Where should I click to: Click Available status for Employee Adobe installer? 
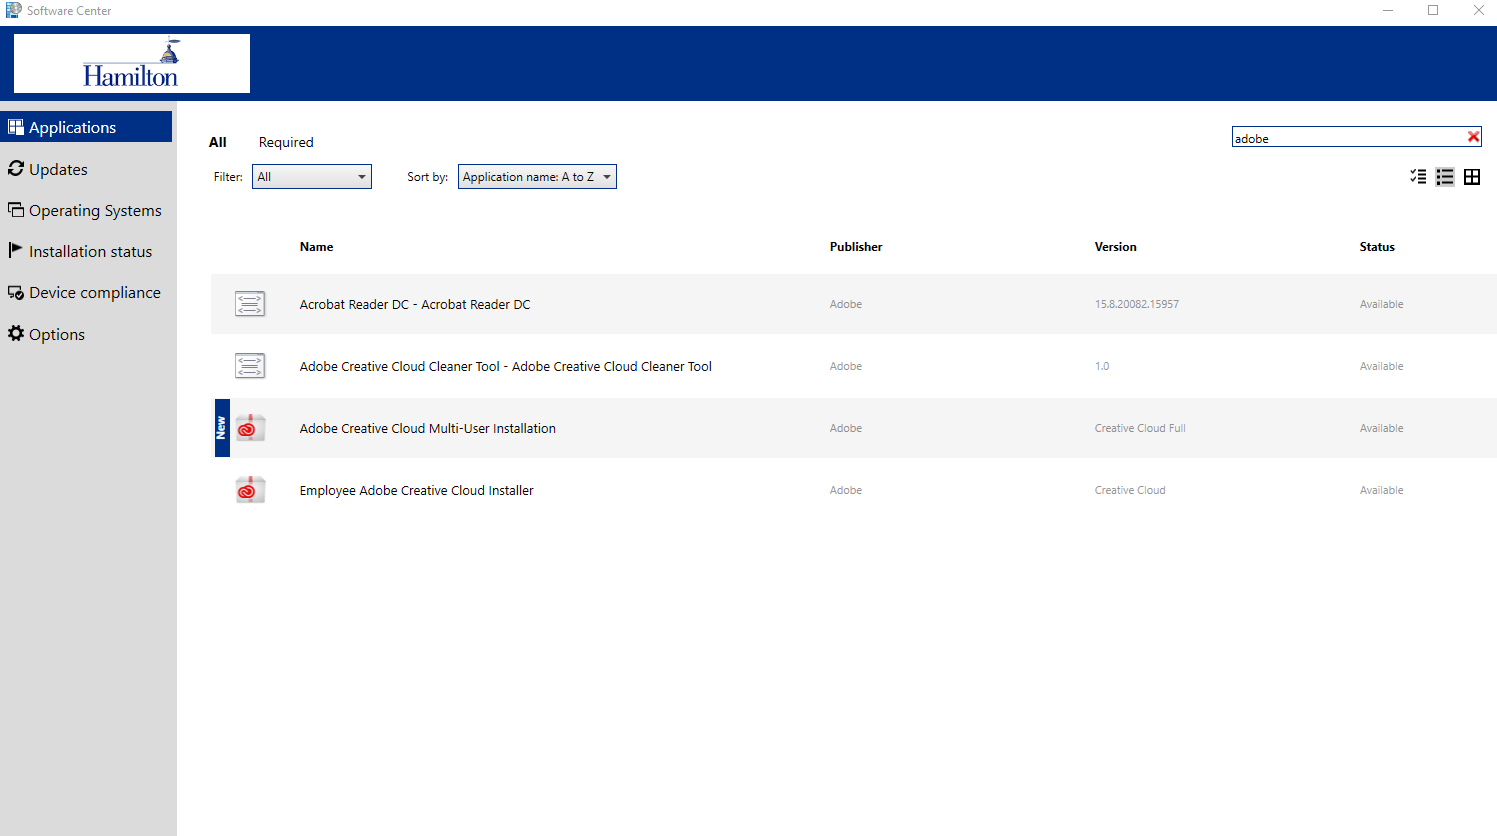point(1382,490)
